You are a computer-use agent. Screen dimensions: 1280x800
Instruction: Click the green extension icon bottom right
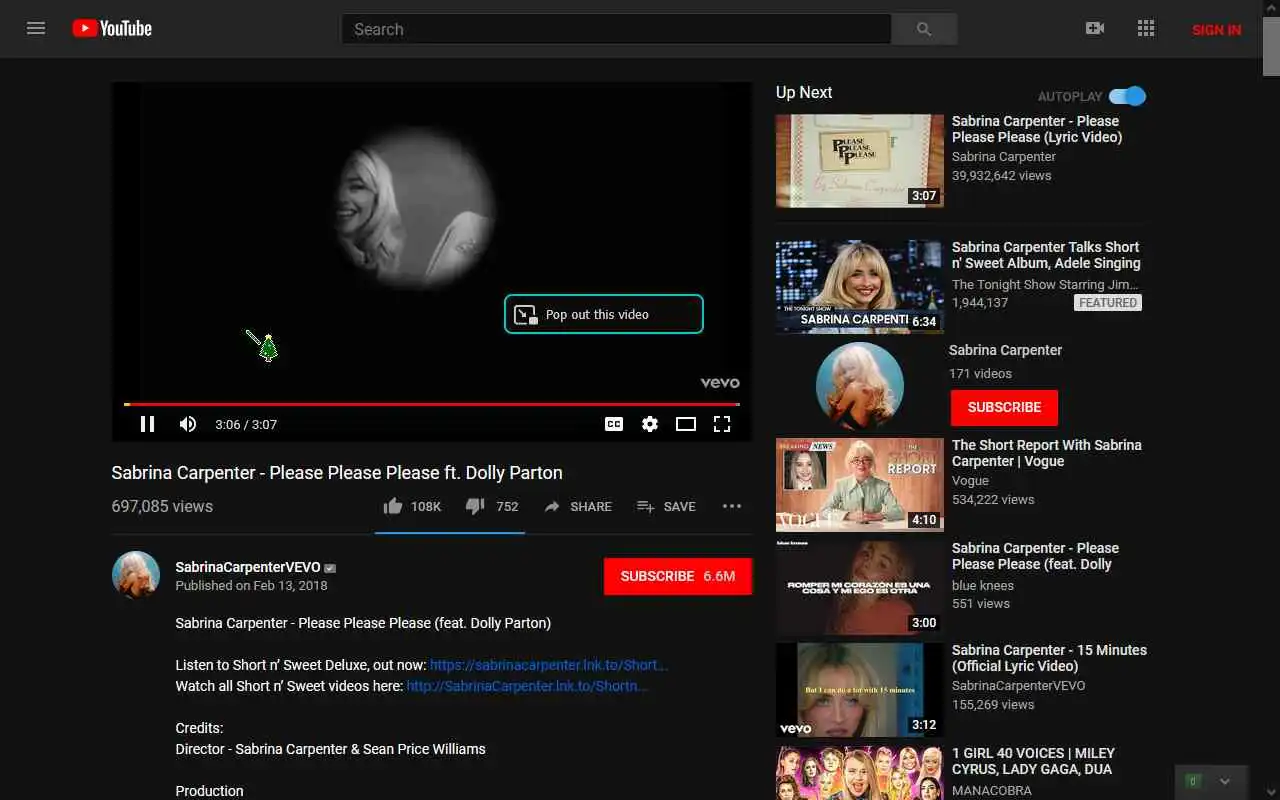pyautogui.click(x=1192, y=781)
